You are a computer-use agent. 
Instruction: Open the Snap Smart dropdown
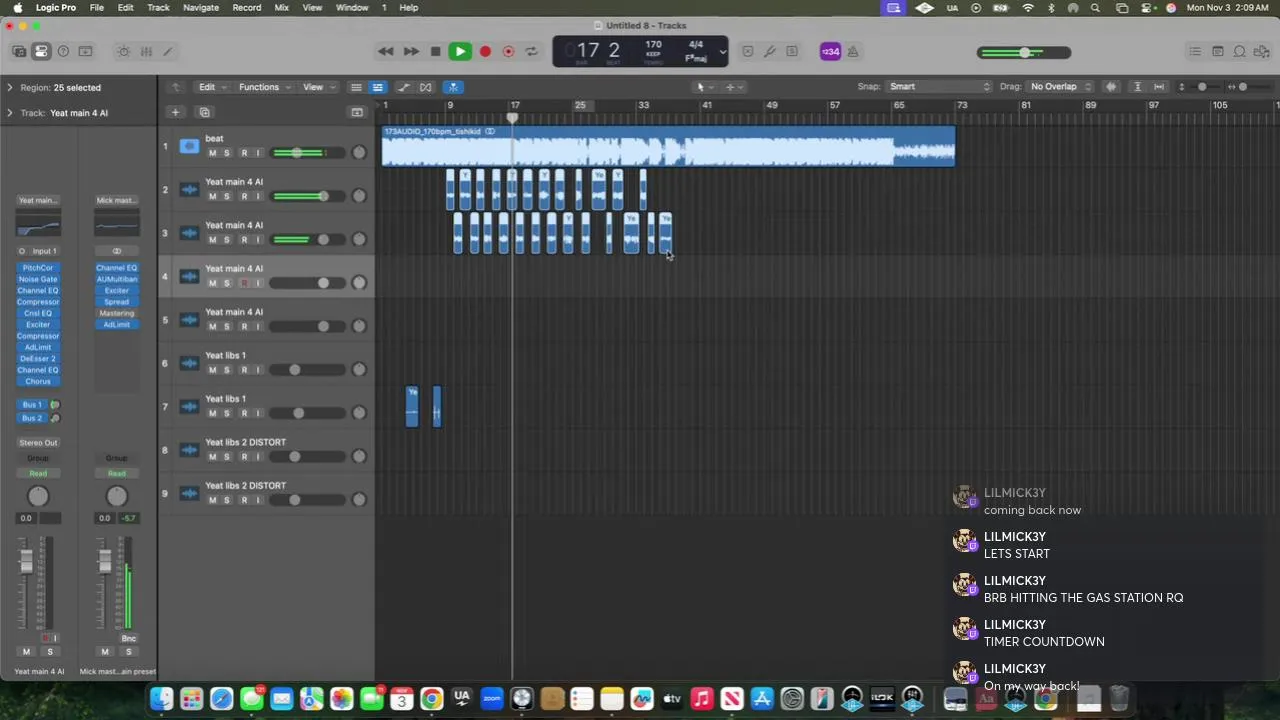(x=938, y=87)
